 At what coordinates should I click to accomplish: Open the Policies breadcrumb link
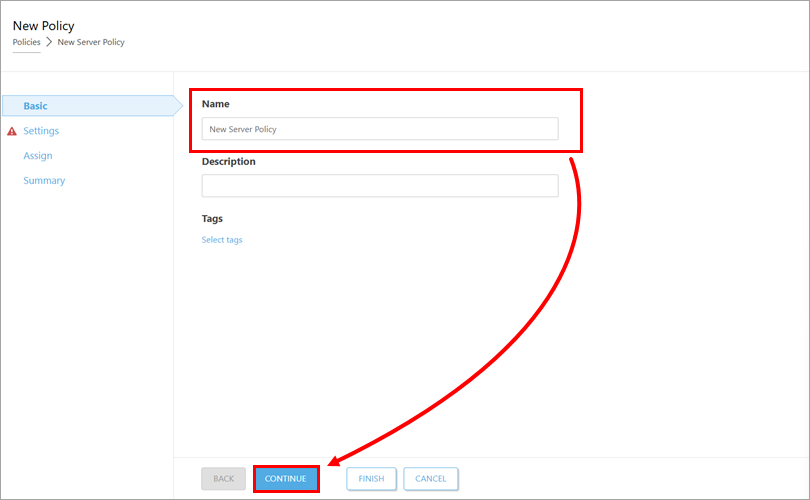click(26, 42)
